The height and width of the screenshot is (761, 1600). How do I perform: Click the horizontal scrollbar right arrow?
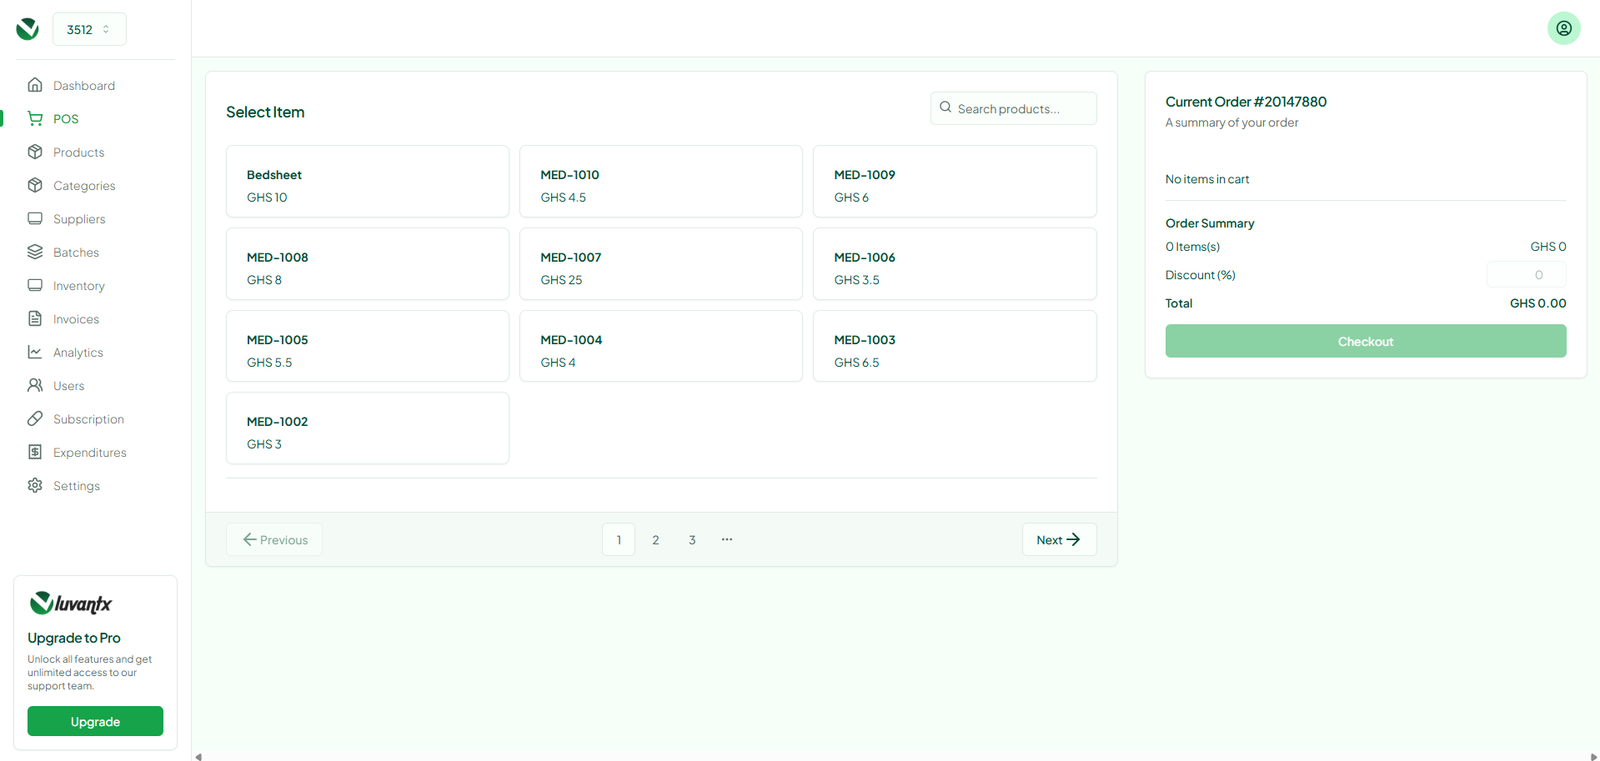[x=1593, y=756]
